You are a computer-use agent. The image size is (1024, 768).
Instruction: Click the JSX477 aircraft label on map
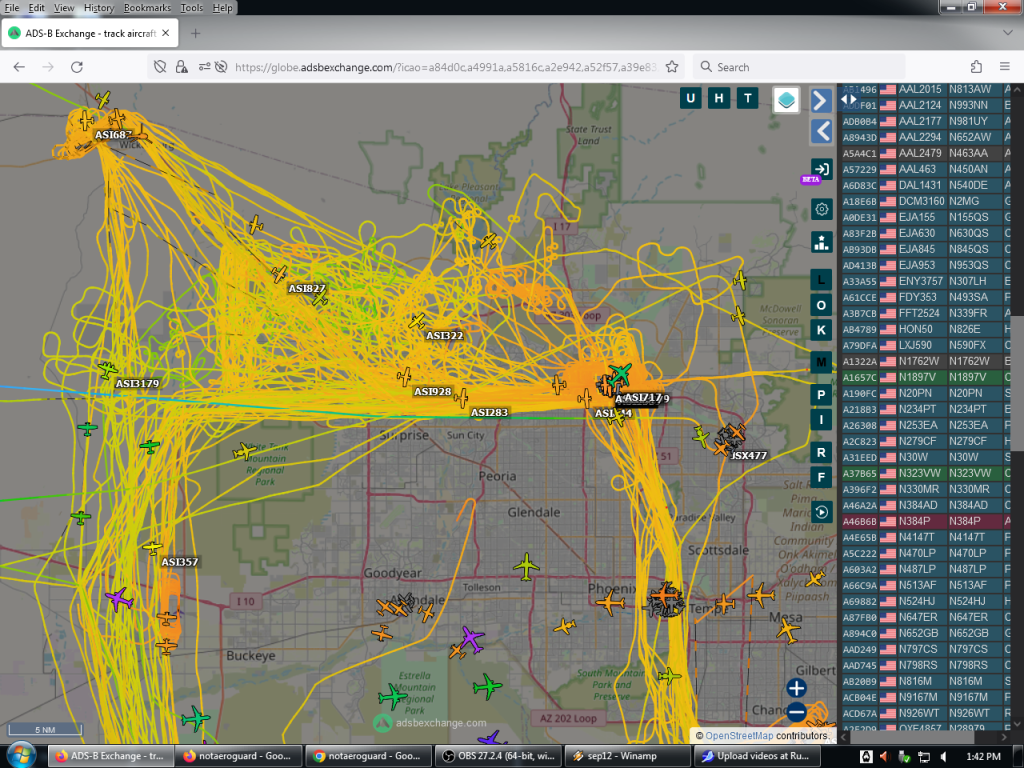(x=748, y=455)
